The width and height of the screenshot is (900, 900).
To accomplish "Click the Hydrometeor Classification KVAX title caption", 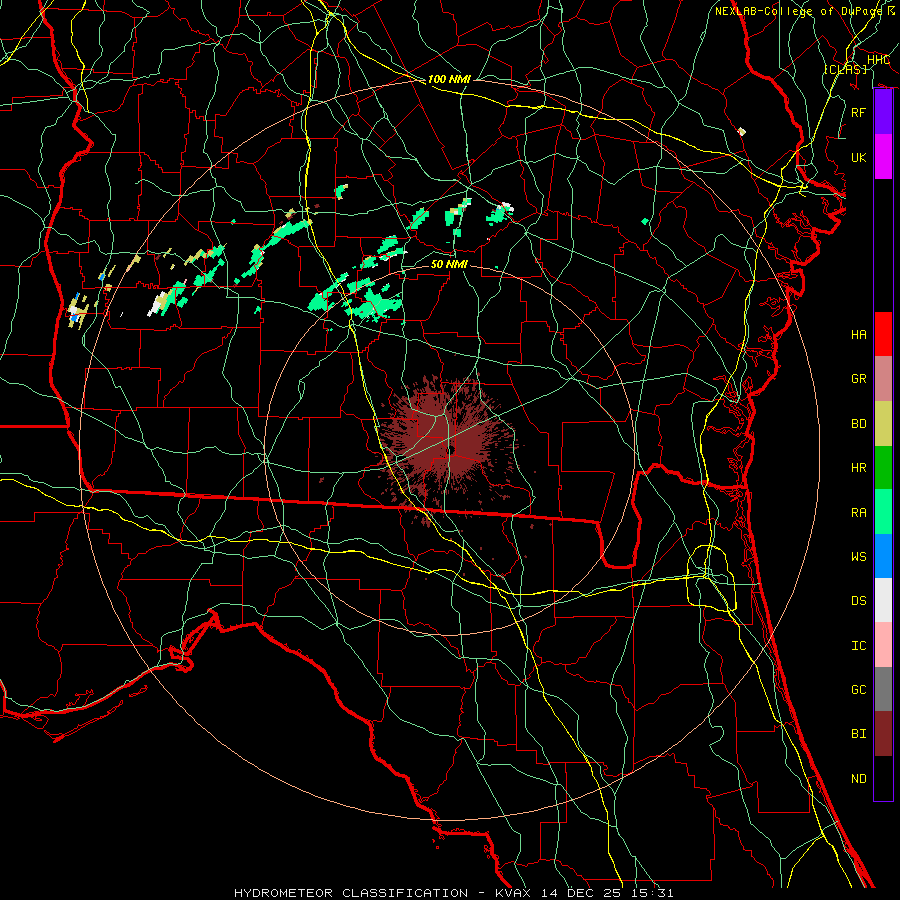I will 453,893.
